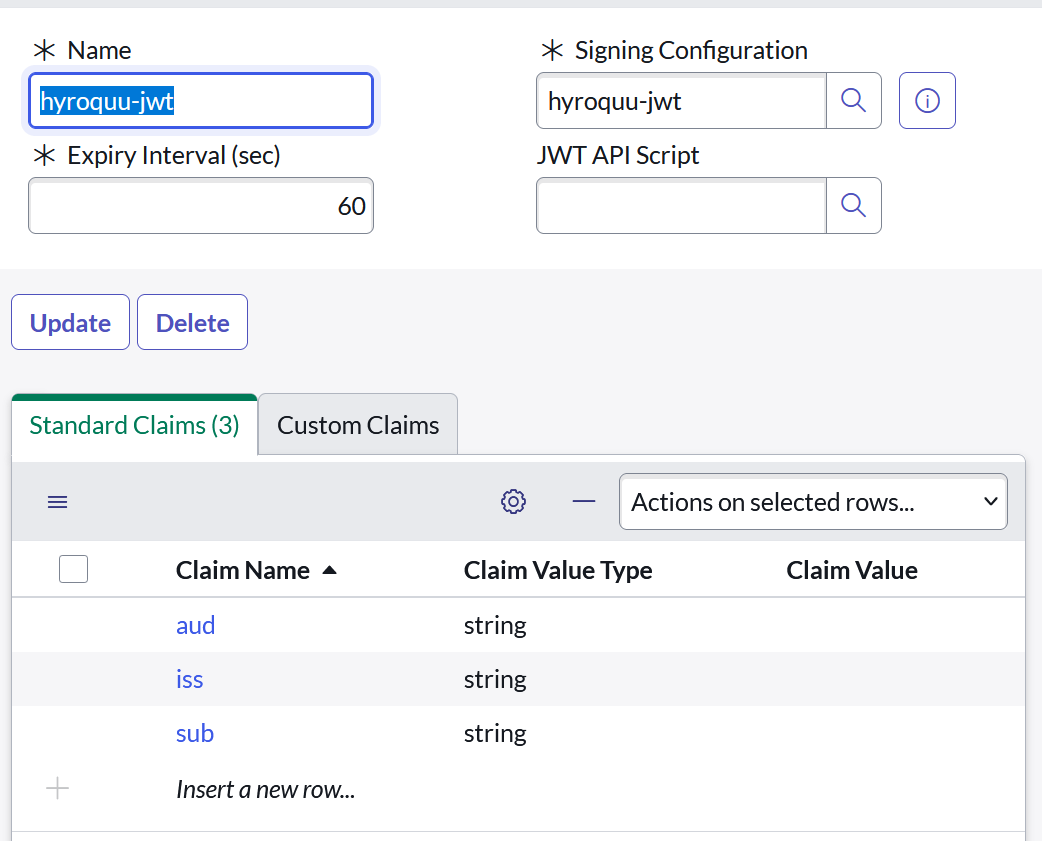Screen dimensions: 1042x841
Task: Click the sort arrow on Claim Name
Action: (330, 569)
